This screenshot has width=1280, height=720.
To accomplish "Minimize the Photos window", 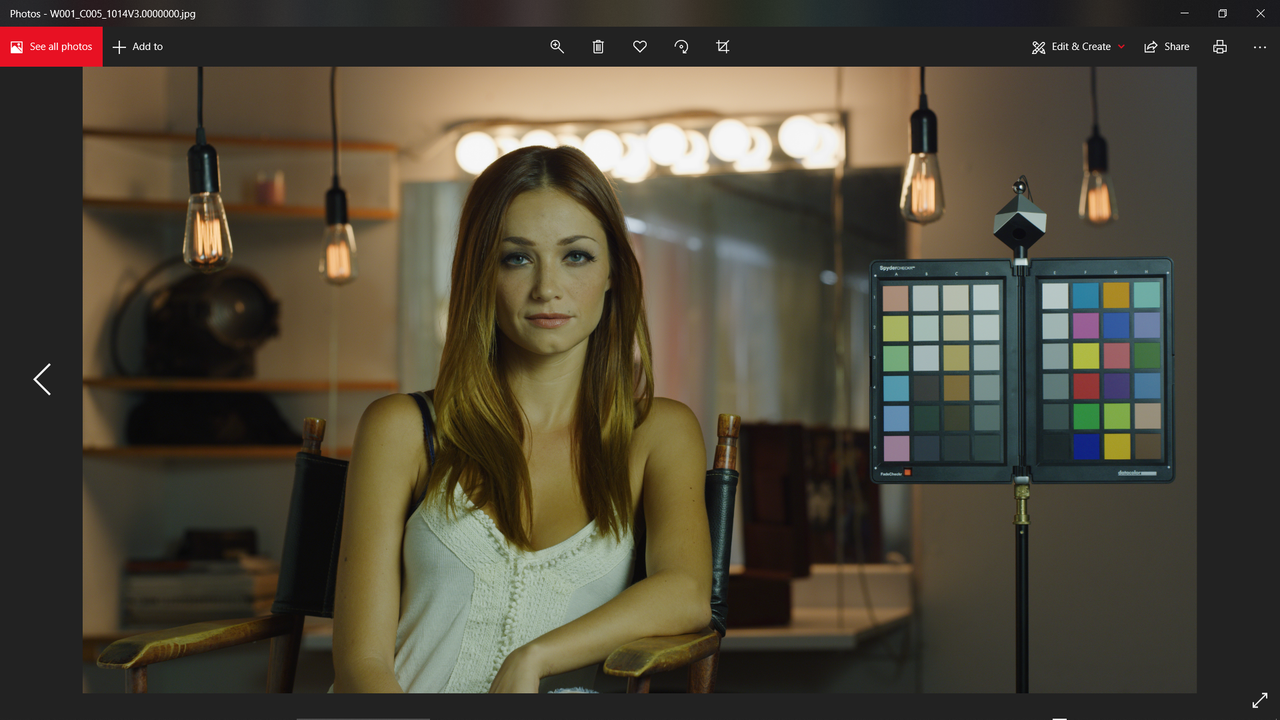I will (1184, 13).
